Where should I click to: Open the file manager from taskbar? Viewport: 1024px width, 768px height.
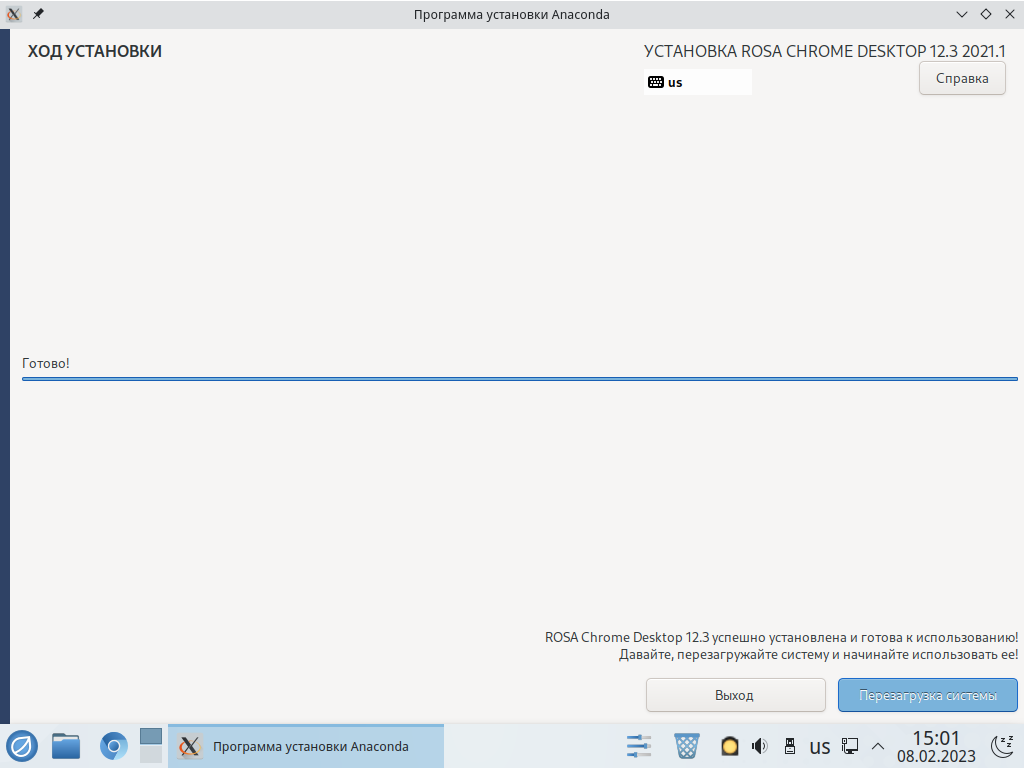[x=66, y=746]
